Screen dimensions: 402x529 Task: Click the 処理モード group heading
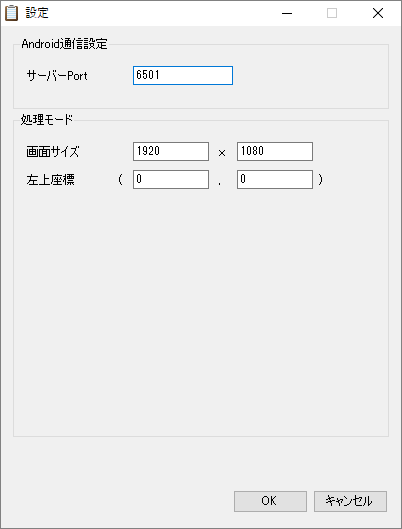pos(47,119)
